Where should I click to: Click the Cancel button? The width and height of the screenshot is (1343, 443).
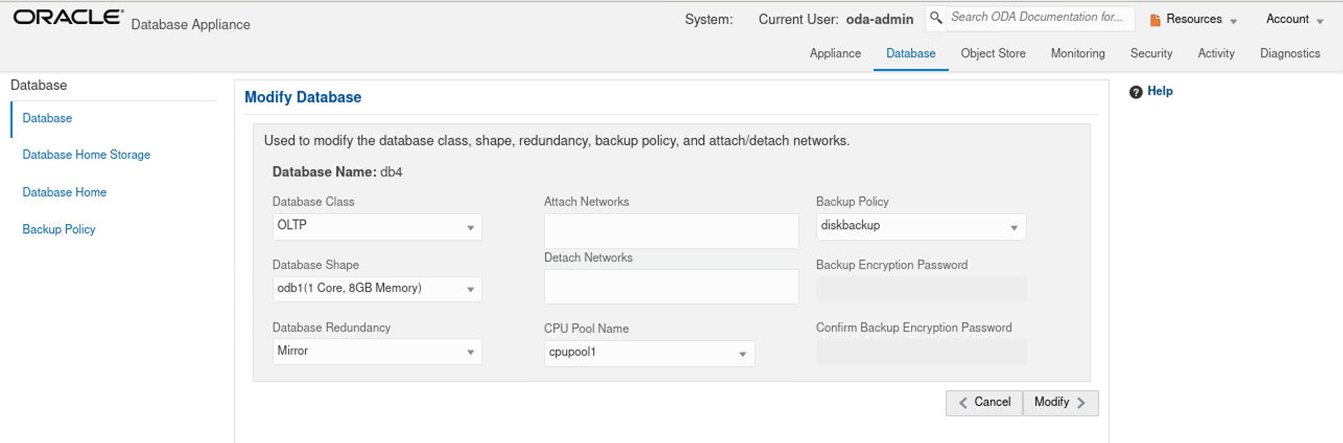(984, 402)
